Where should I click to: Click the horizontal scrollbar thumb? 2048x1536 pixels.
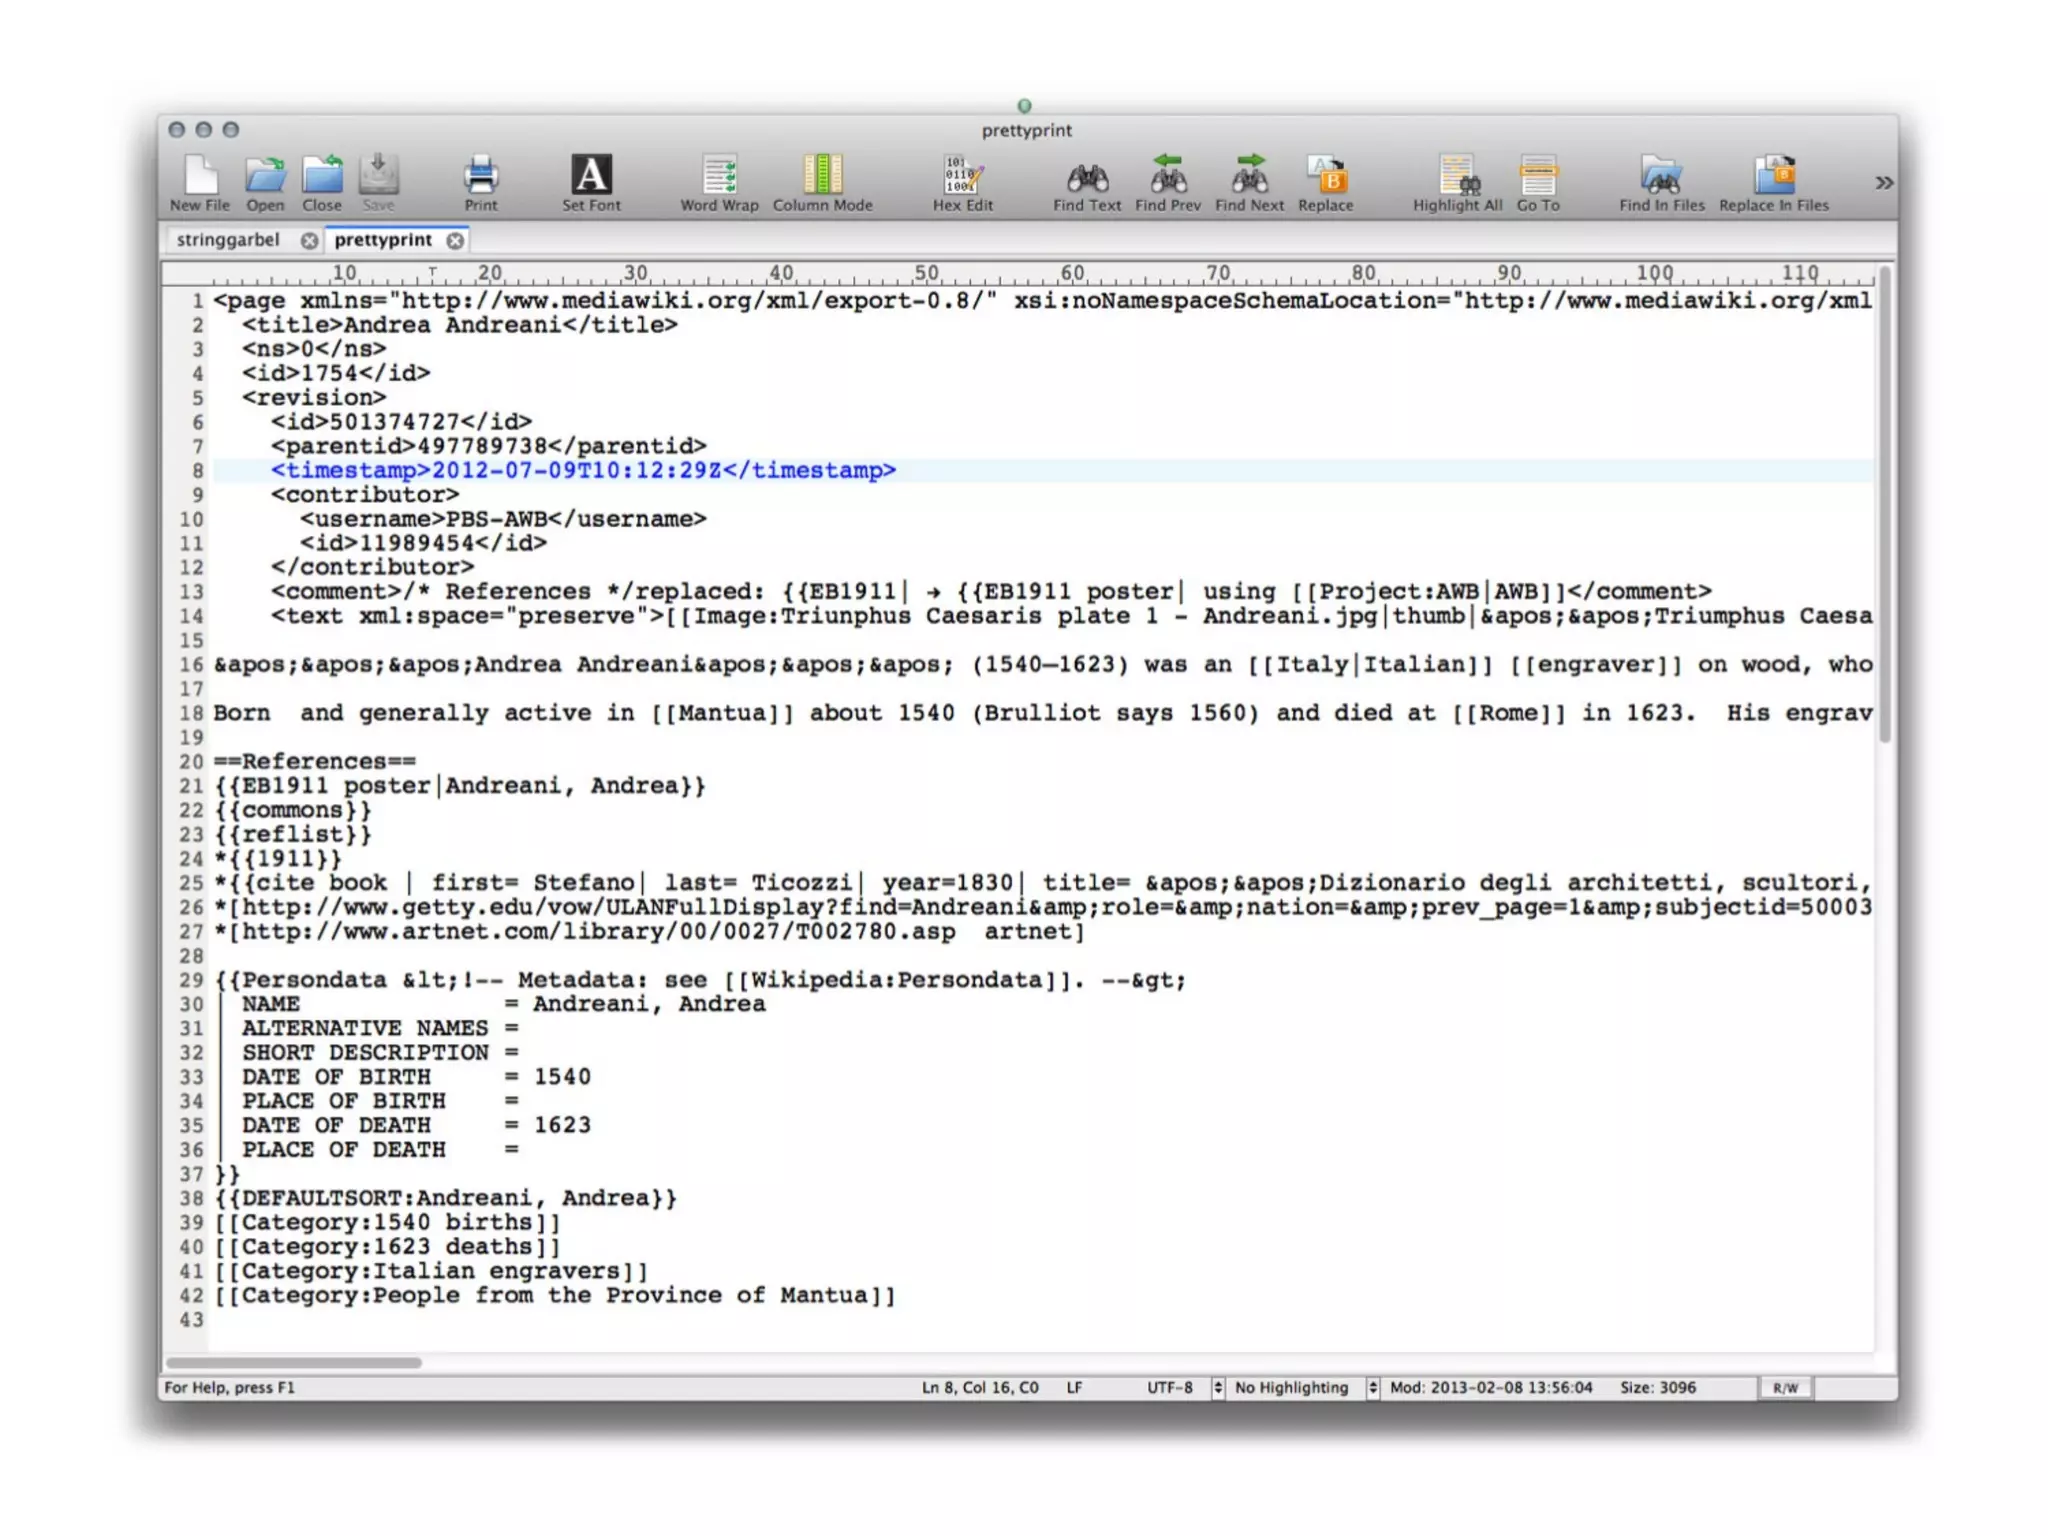pyautogui.click(x=293, y=1362)
